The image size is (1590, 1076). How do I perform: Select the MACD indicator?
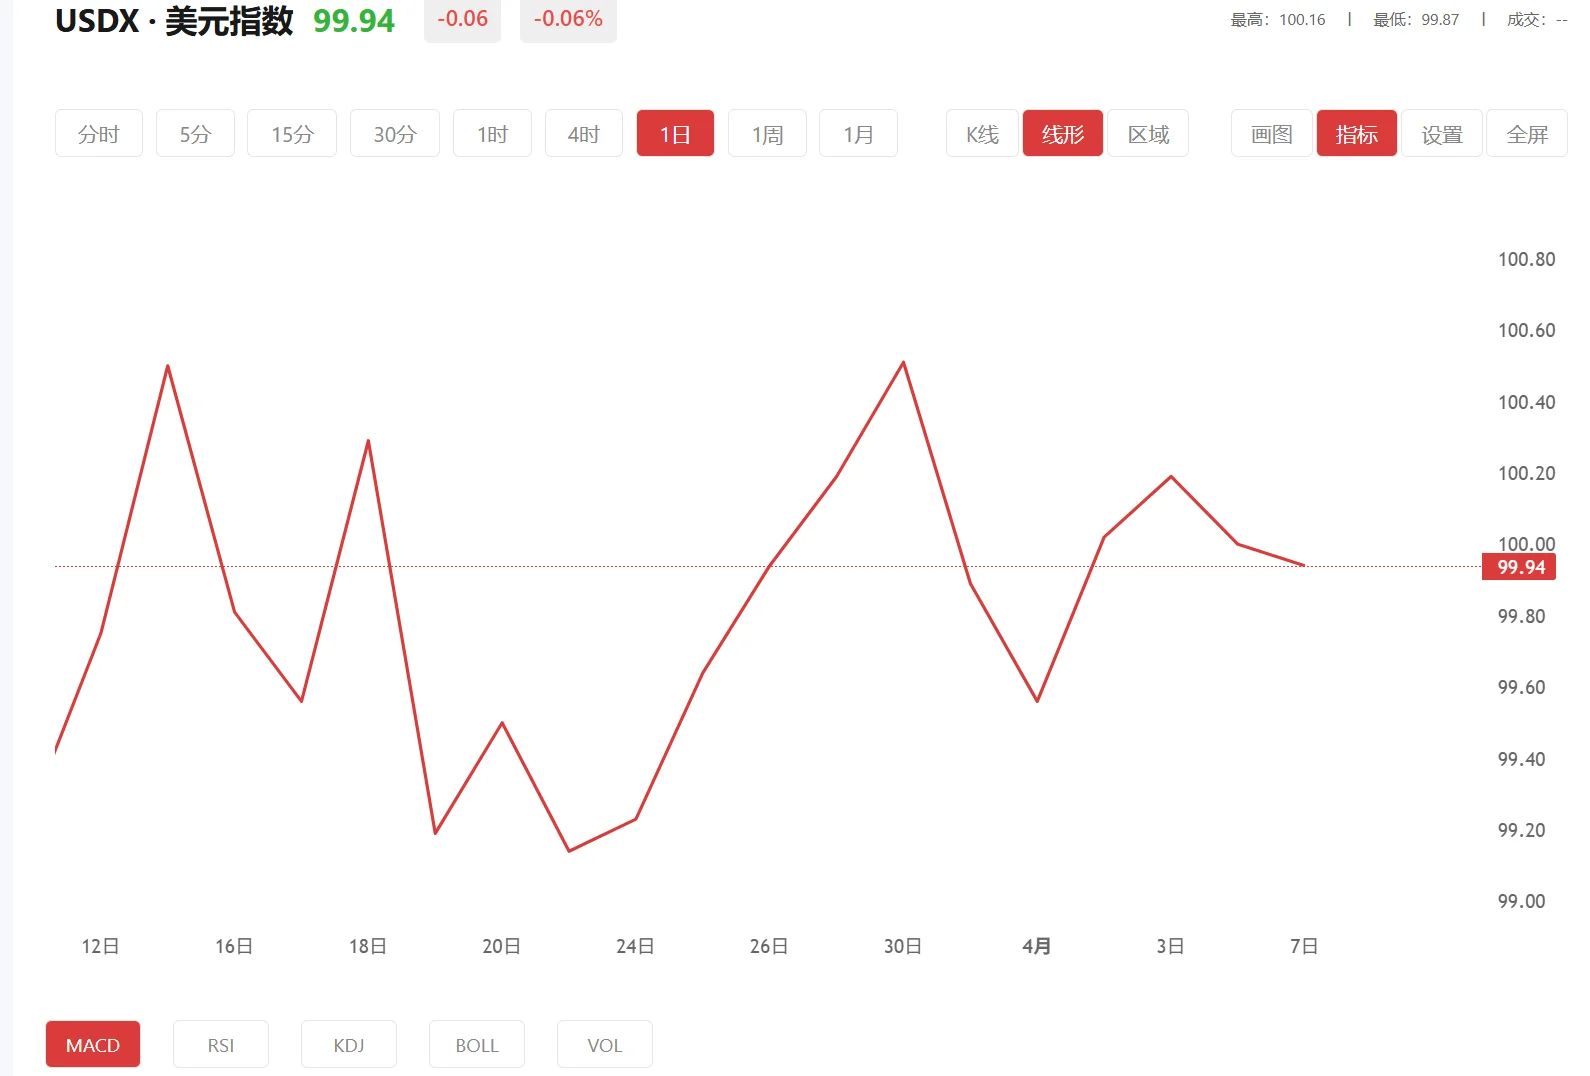(x=93, y=1045)
